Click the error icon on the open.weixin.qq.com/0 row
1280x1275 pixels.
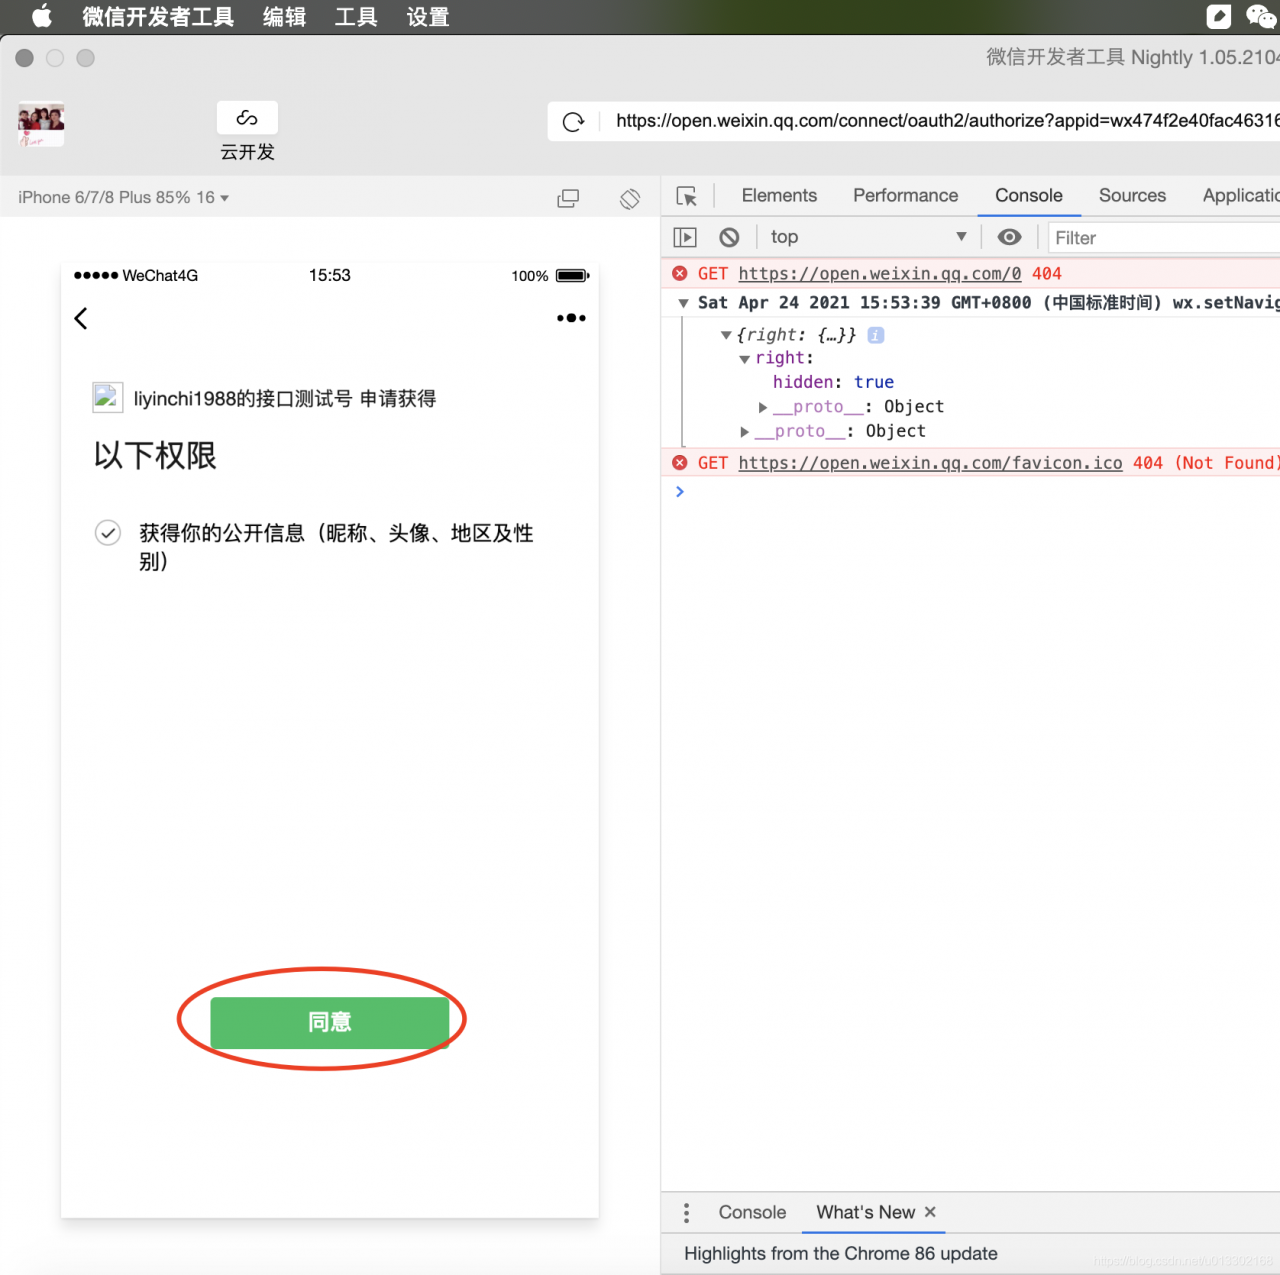click(680, 273)
